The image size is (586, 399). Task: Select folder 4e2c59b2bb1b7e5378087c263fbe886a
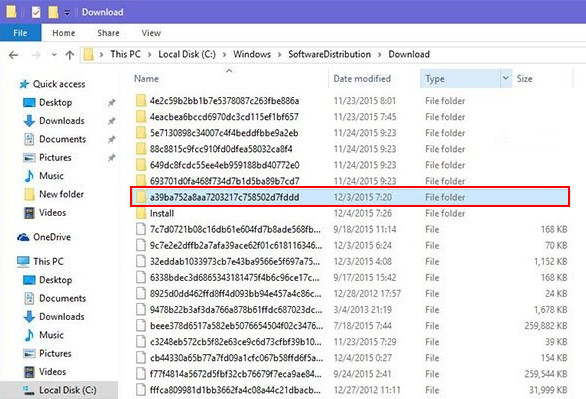[x=224, y=101]
